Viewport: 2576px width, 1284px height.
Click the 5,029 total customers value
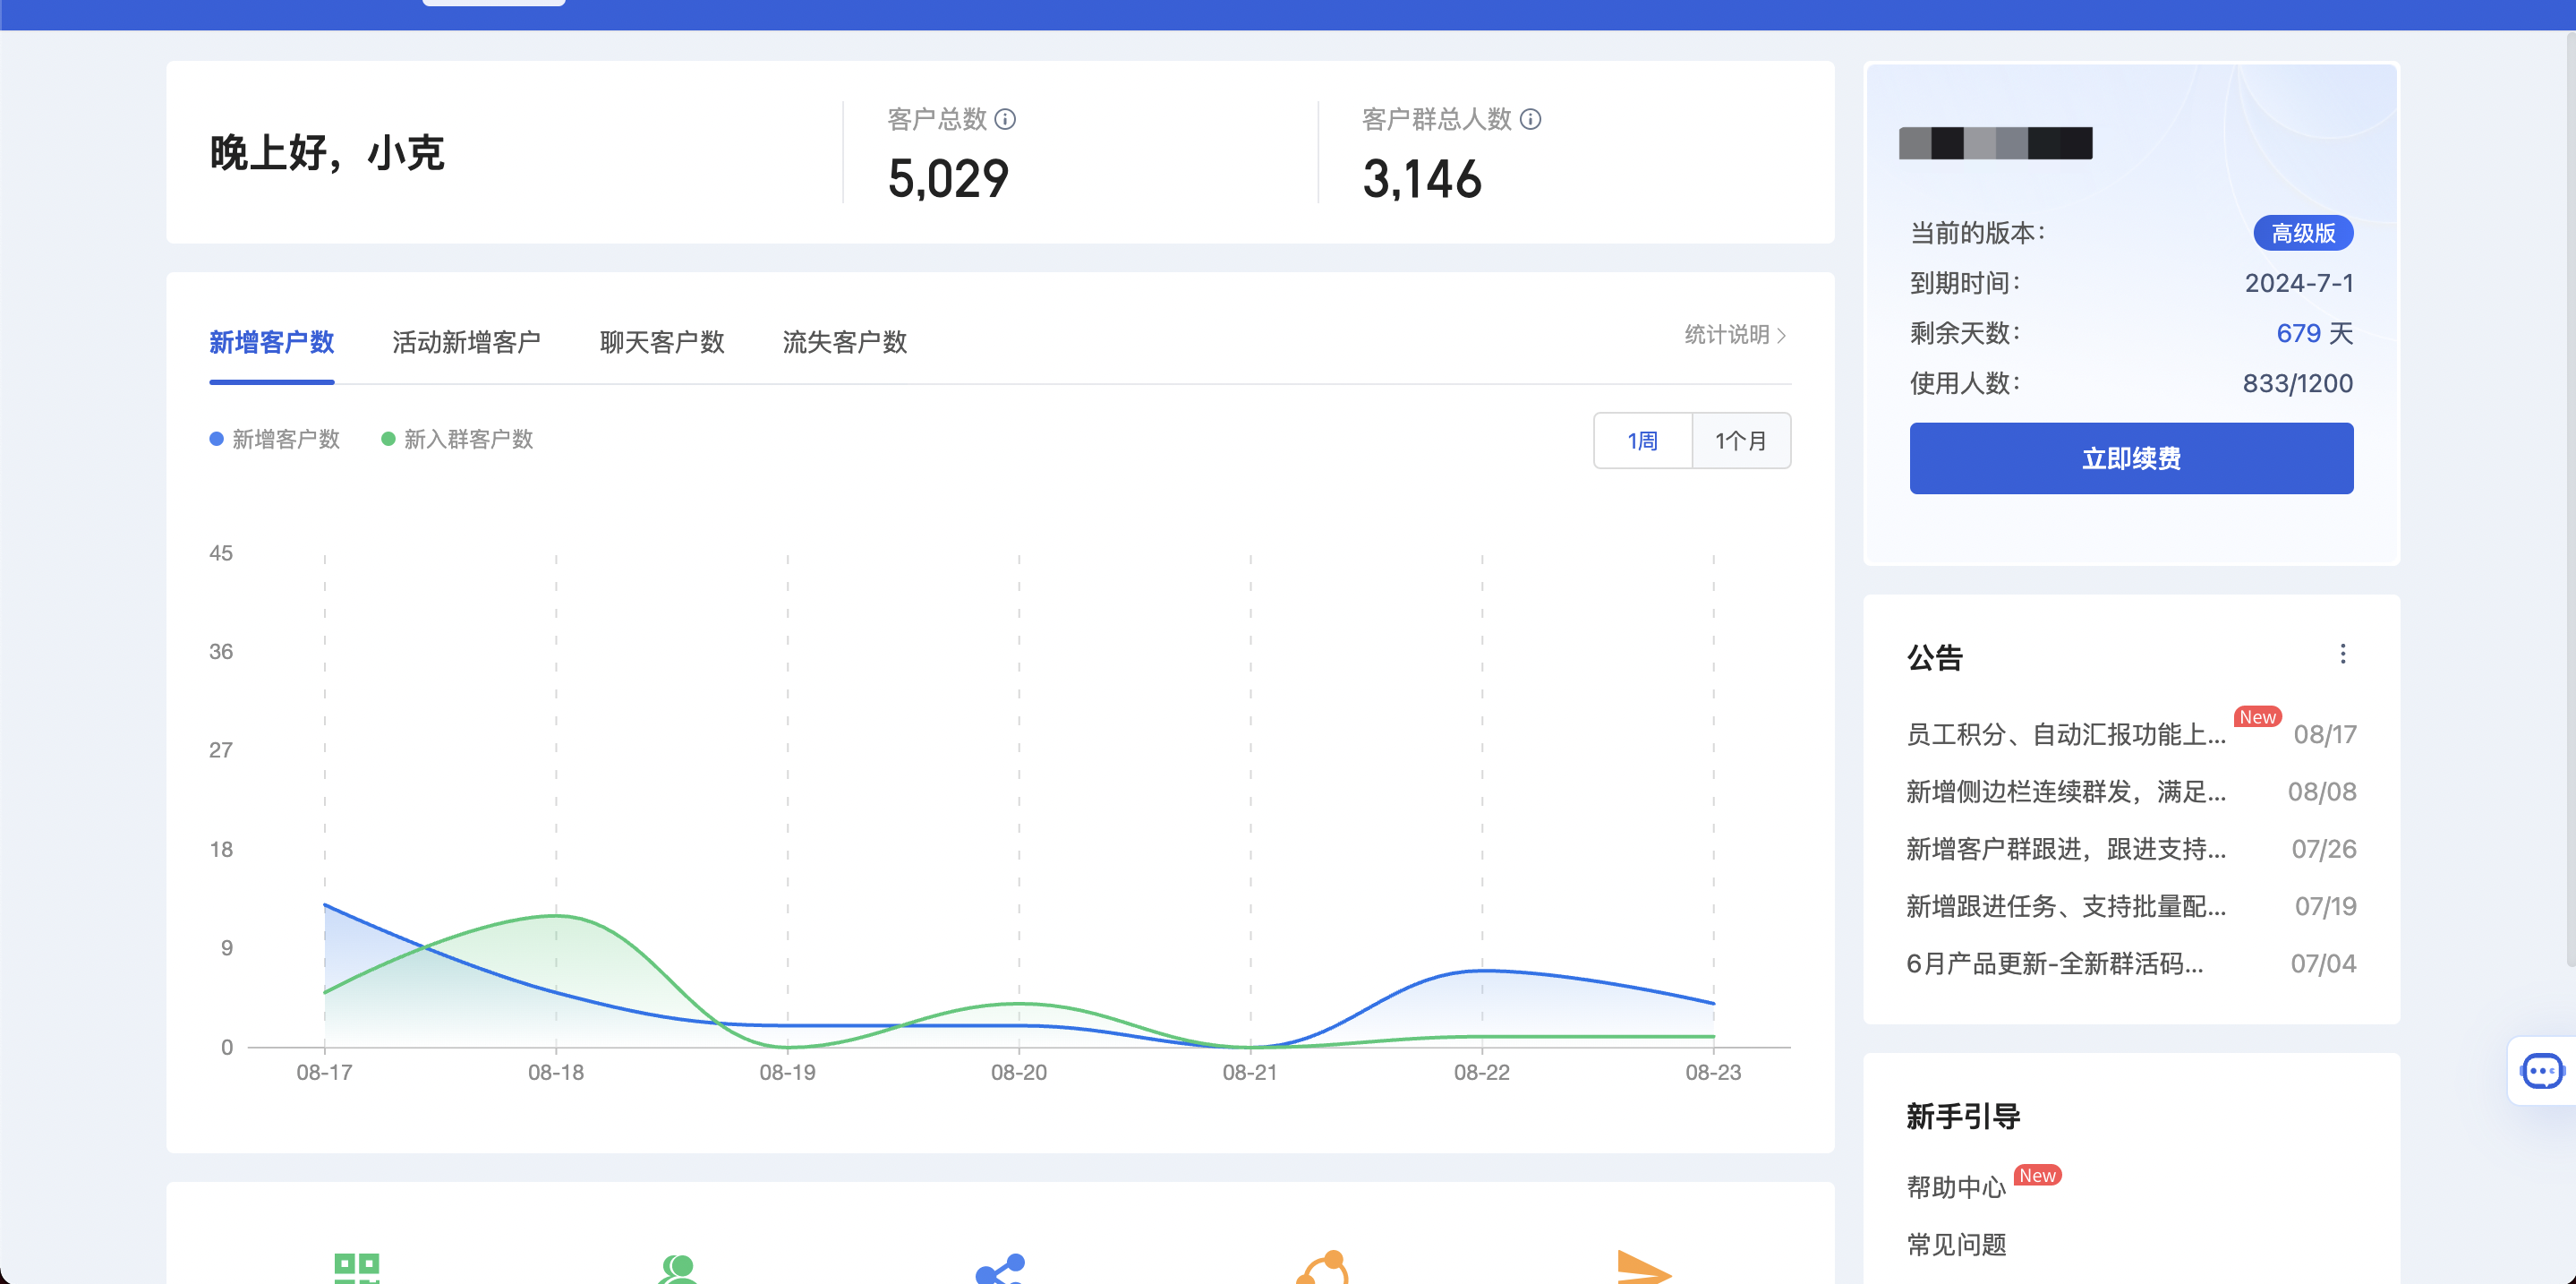coord(948,179)
